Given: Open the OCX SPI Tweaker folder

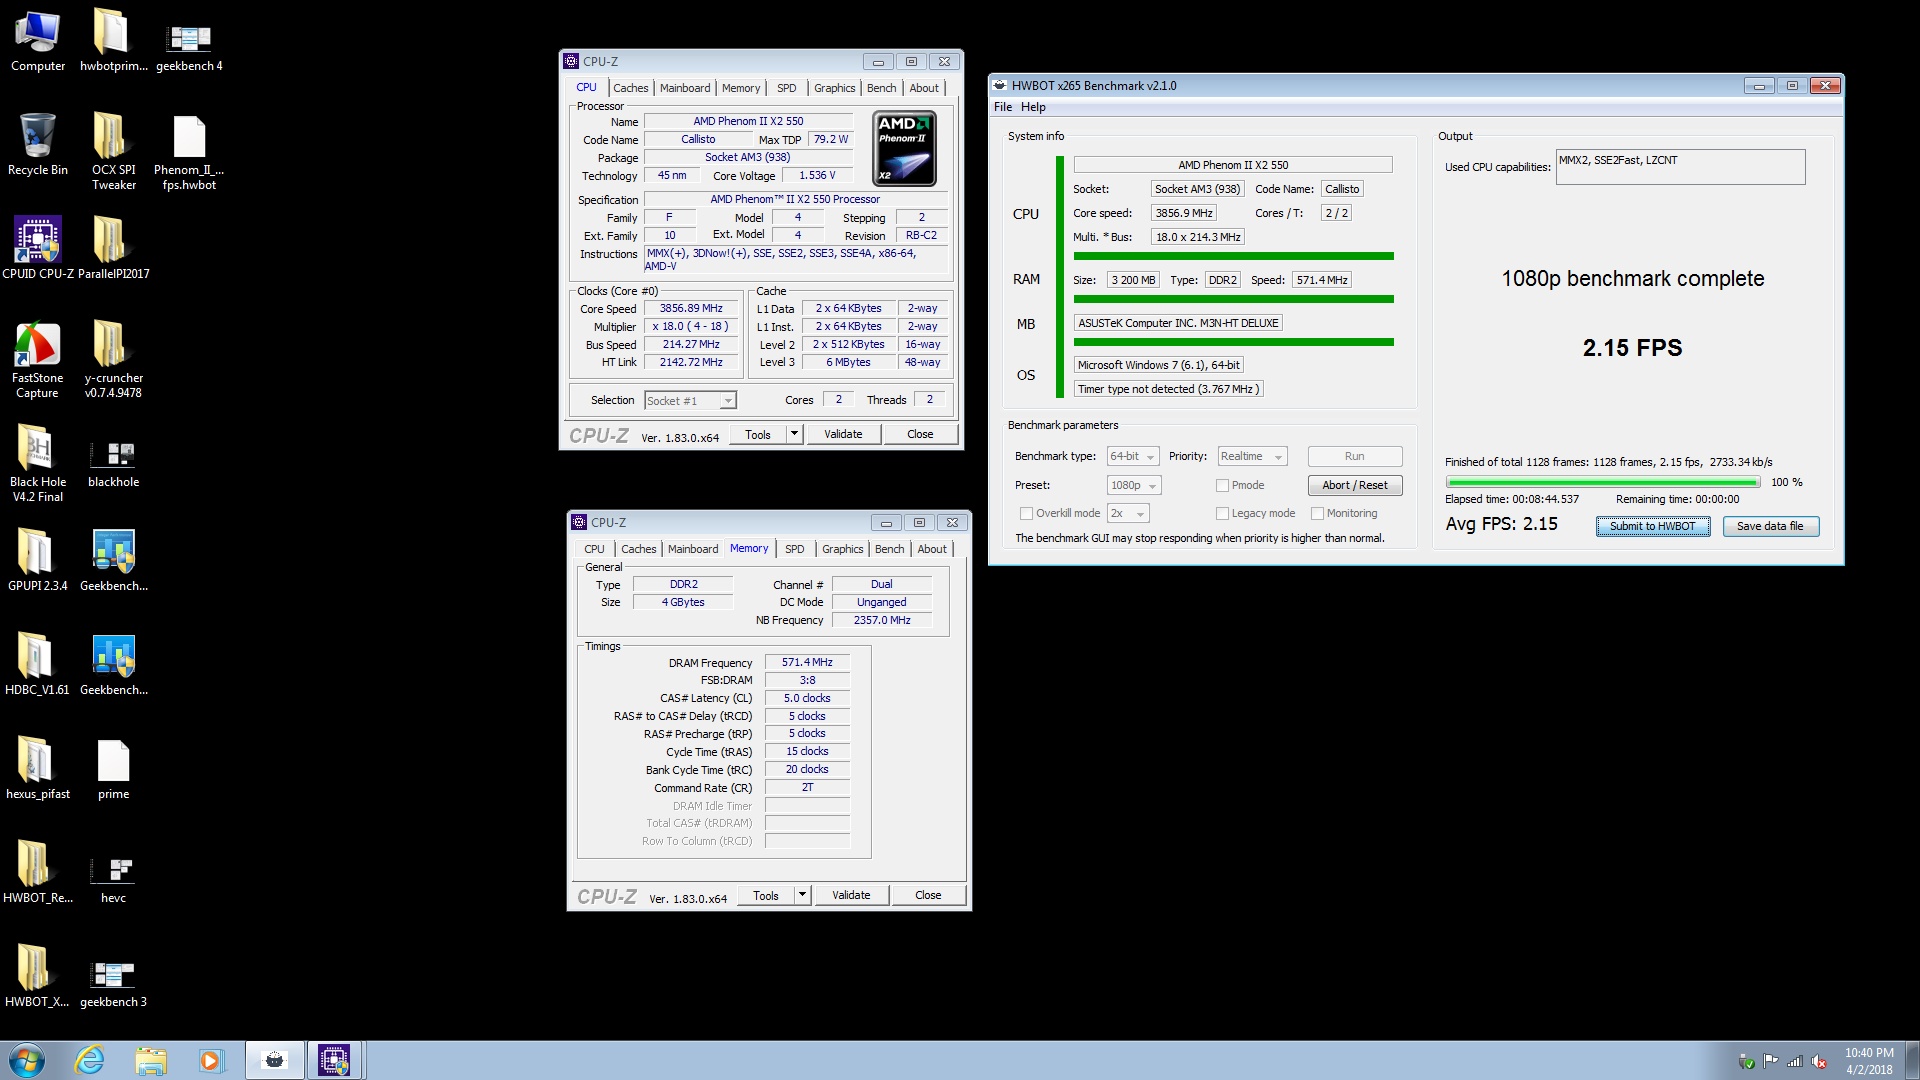Looking at the screenshot, I should tap(113, 152).
